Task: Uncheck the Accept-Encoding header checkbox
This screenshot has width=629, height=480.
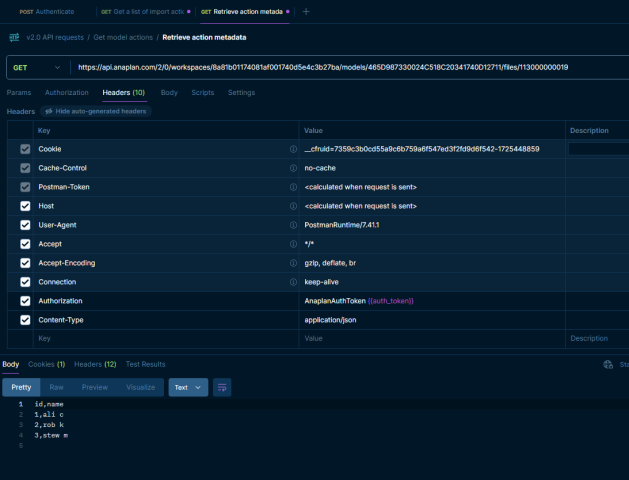Action: pos(25,263)
